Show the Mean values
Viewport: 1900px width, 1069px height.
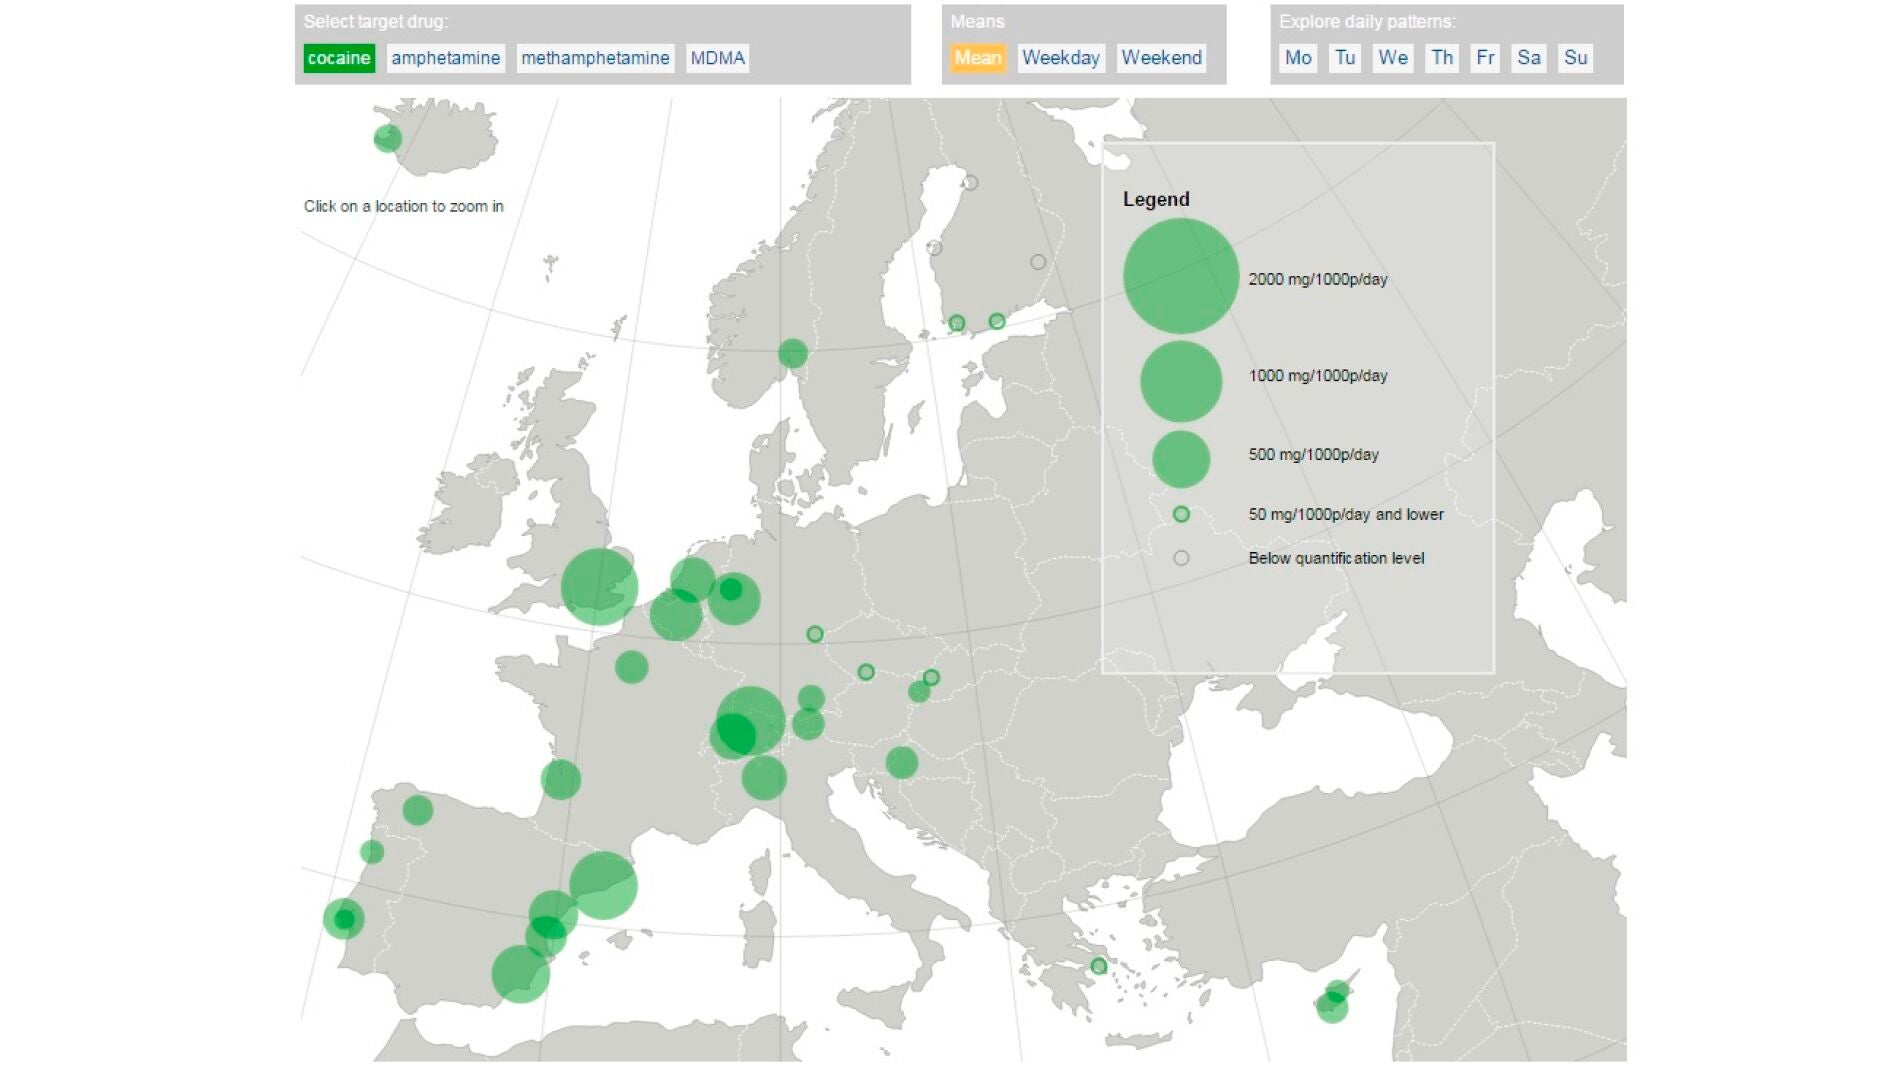[977, 58]
